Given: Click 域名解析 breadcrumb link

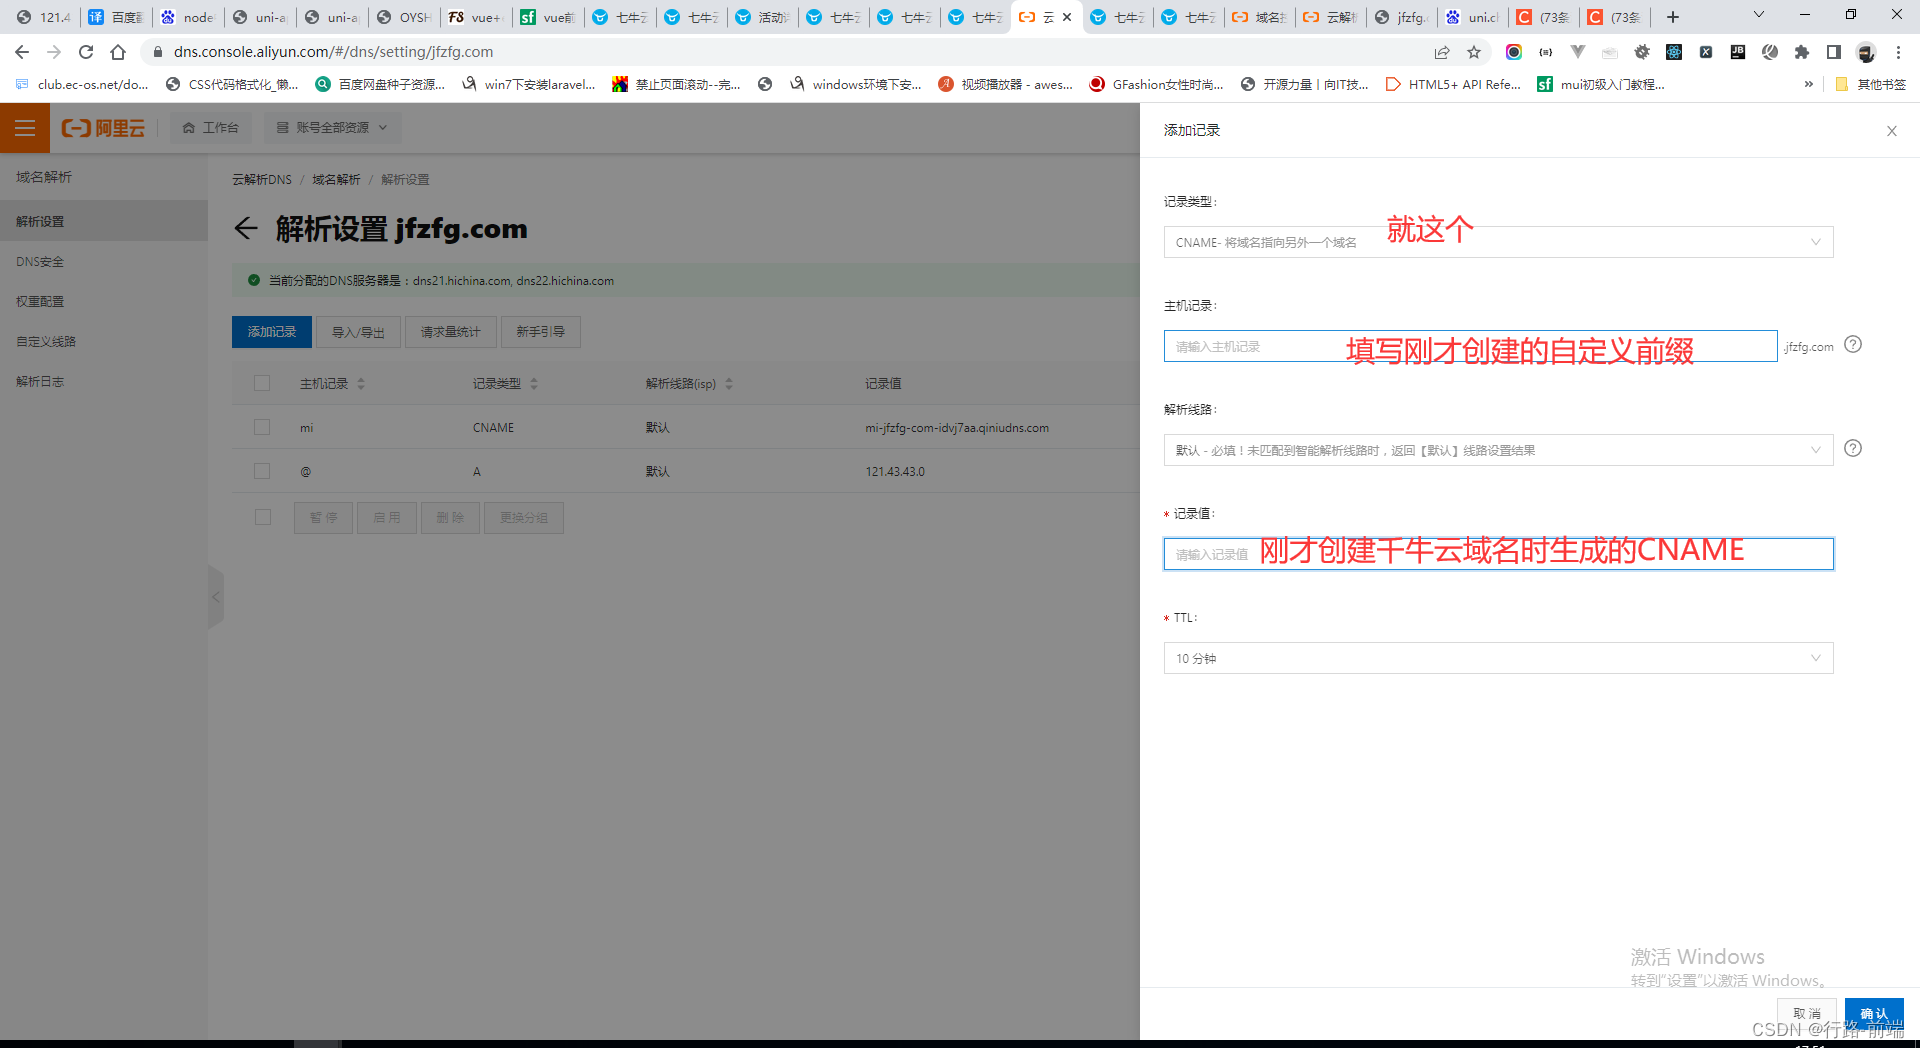Looking at the screenshot, I should tap(336, 180).
